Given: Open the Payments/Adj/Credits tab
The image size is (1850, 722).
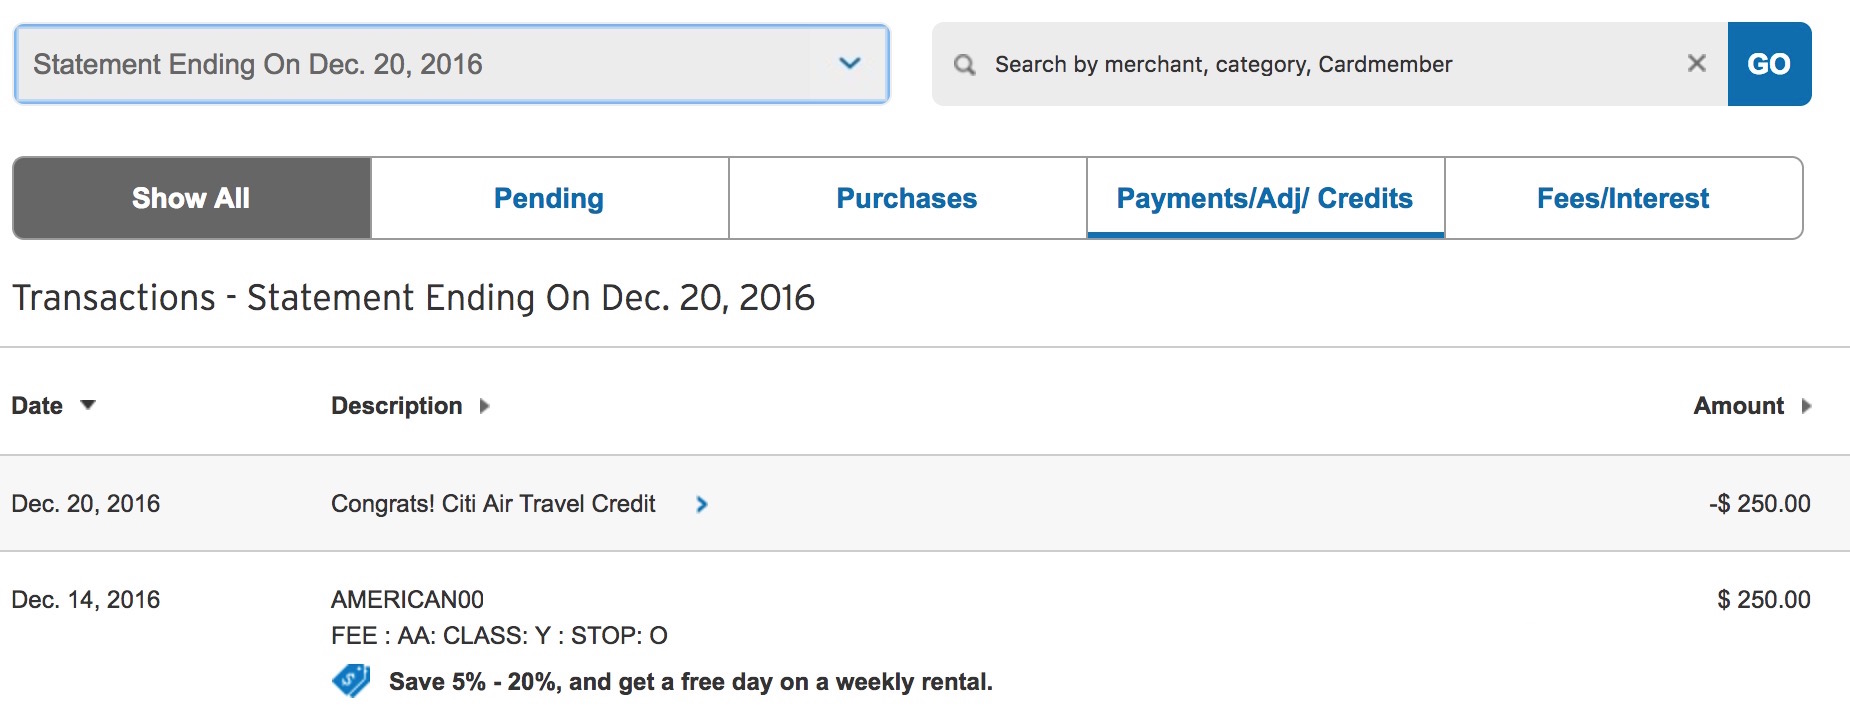Looking at the screenshot, I should click(x=1265, y=198).
